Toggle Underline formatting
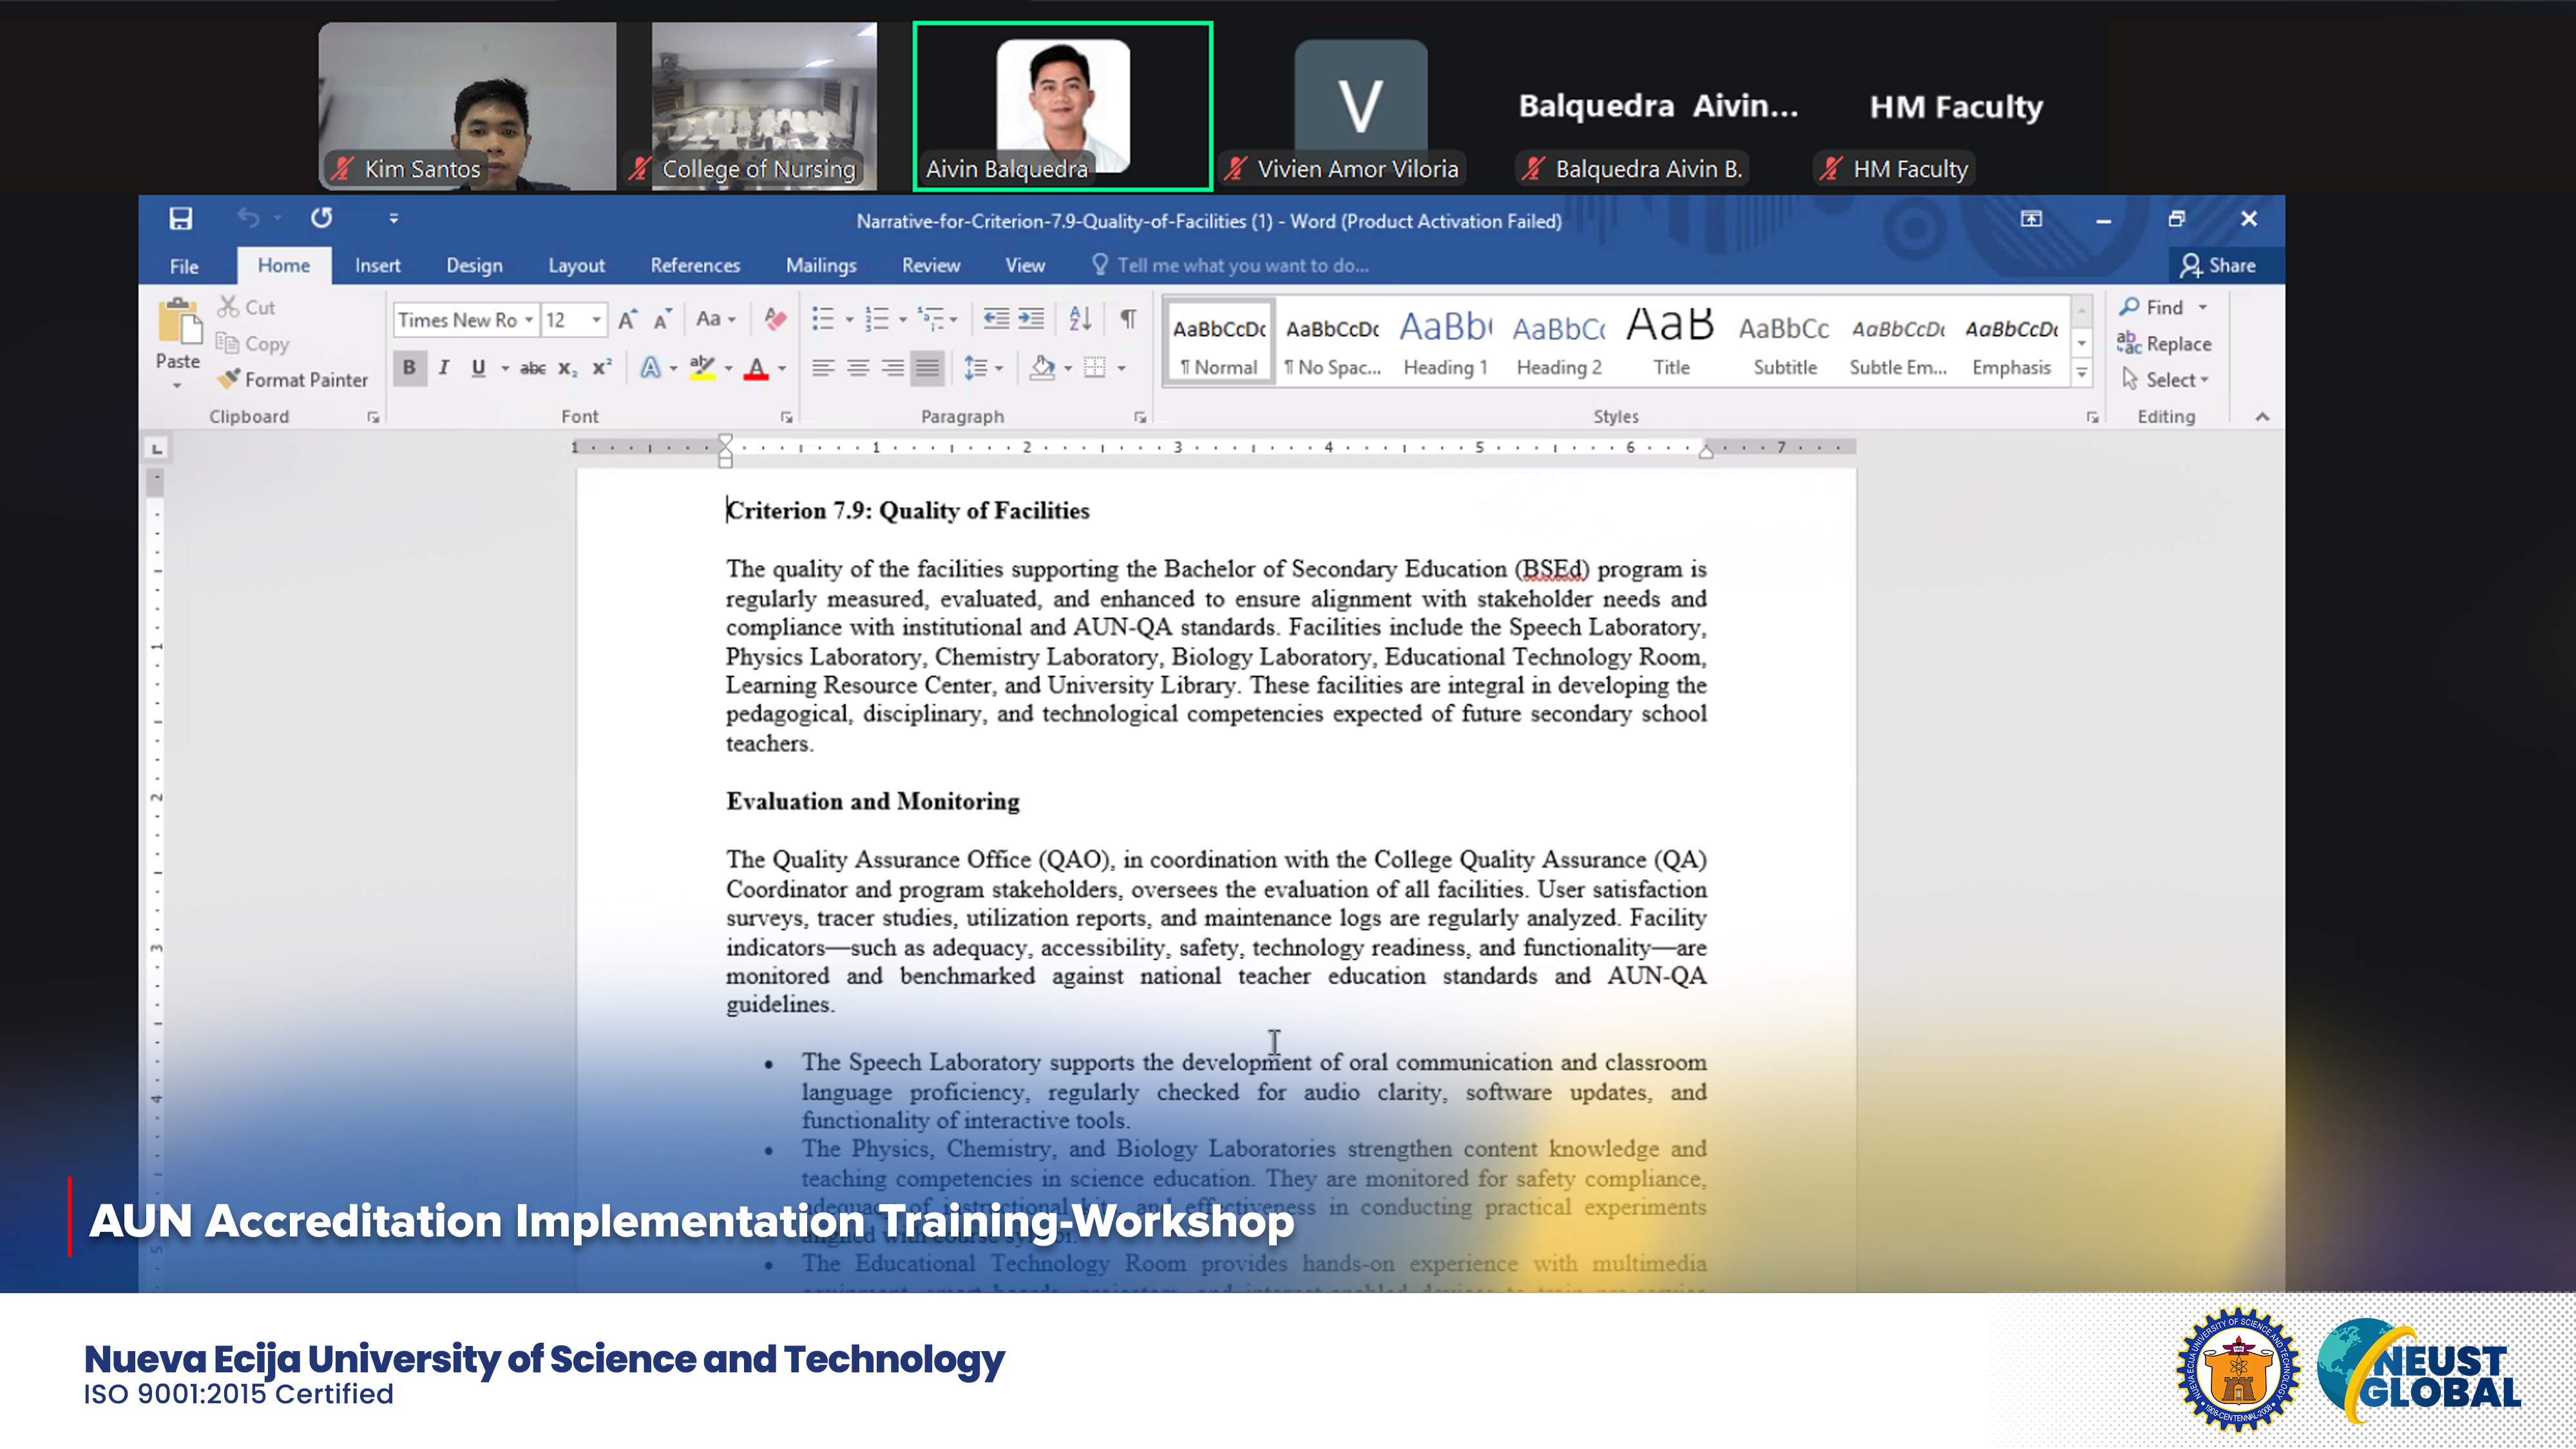Screen dimensions: 2576x1449 click(x=478, y=367)
